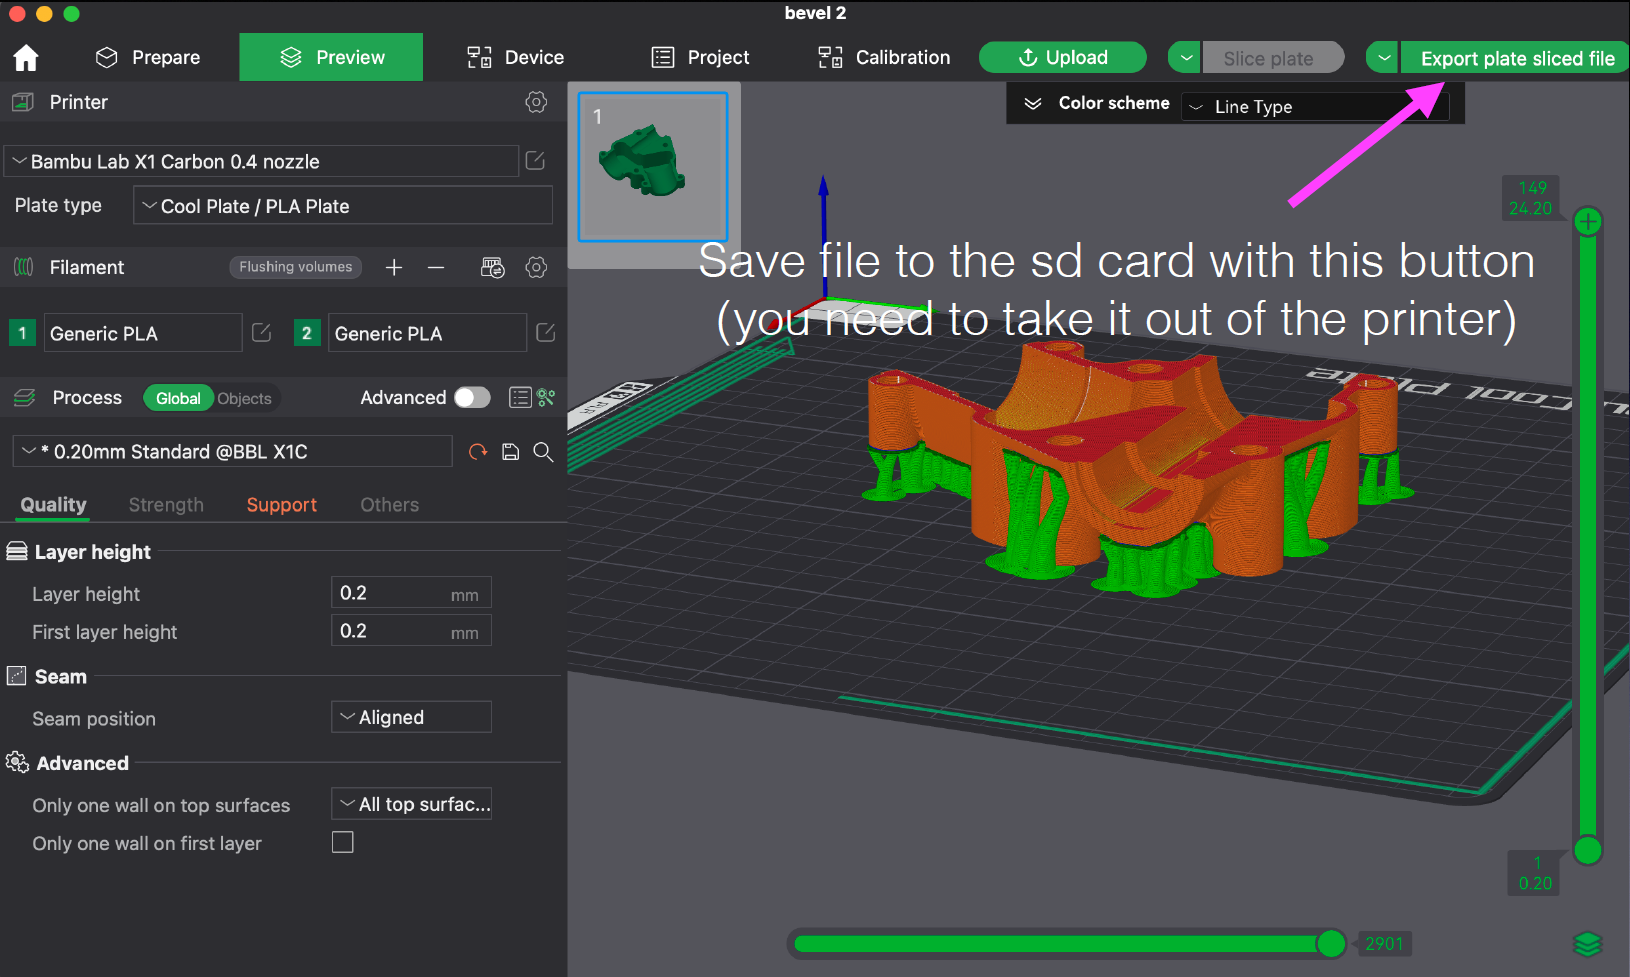
Task: Open 0.20mm Standard process preset dropdown
Action: 233,452
